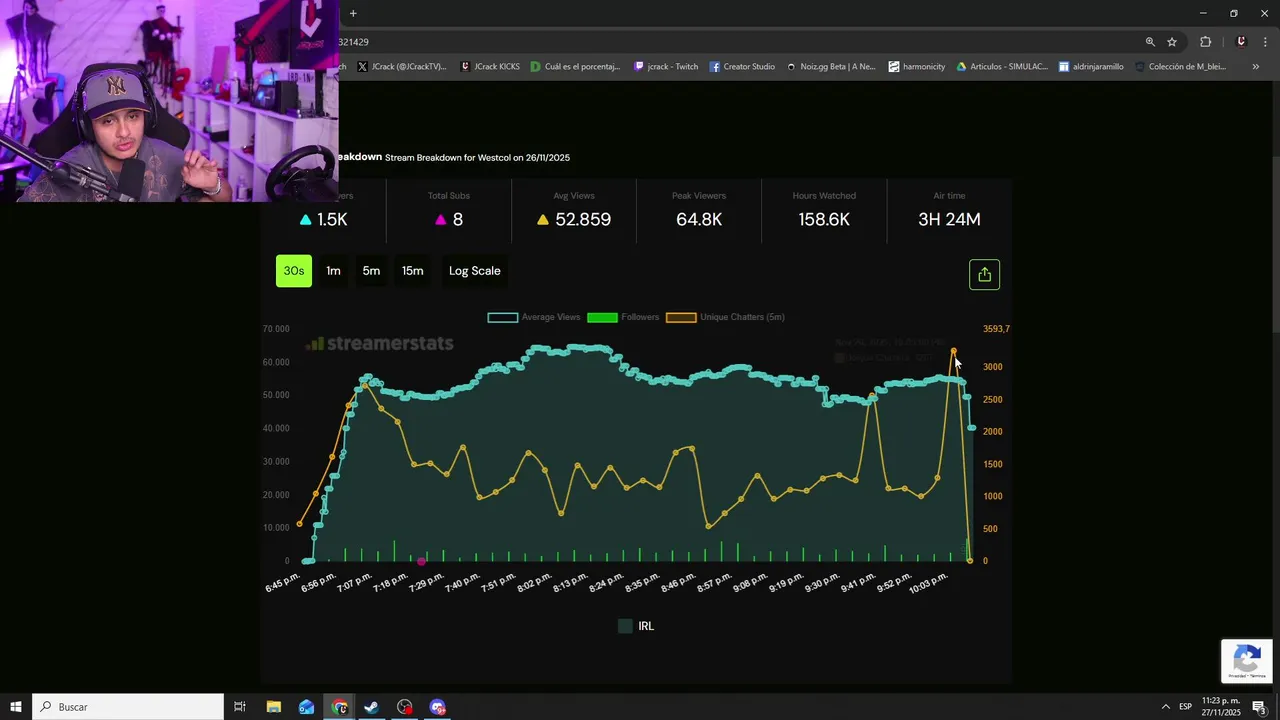Open the last pinned app on the taskbar
This screenshot has height=720, width=1280.
point(437,707)
